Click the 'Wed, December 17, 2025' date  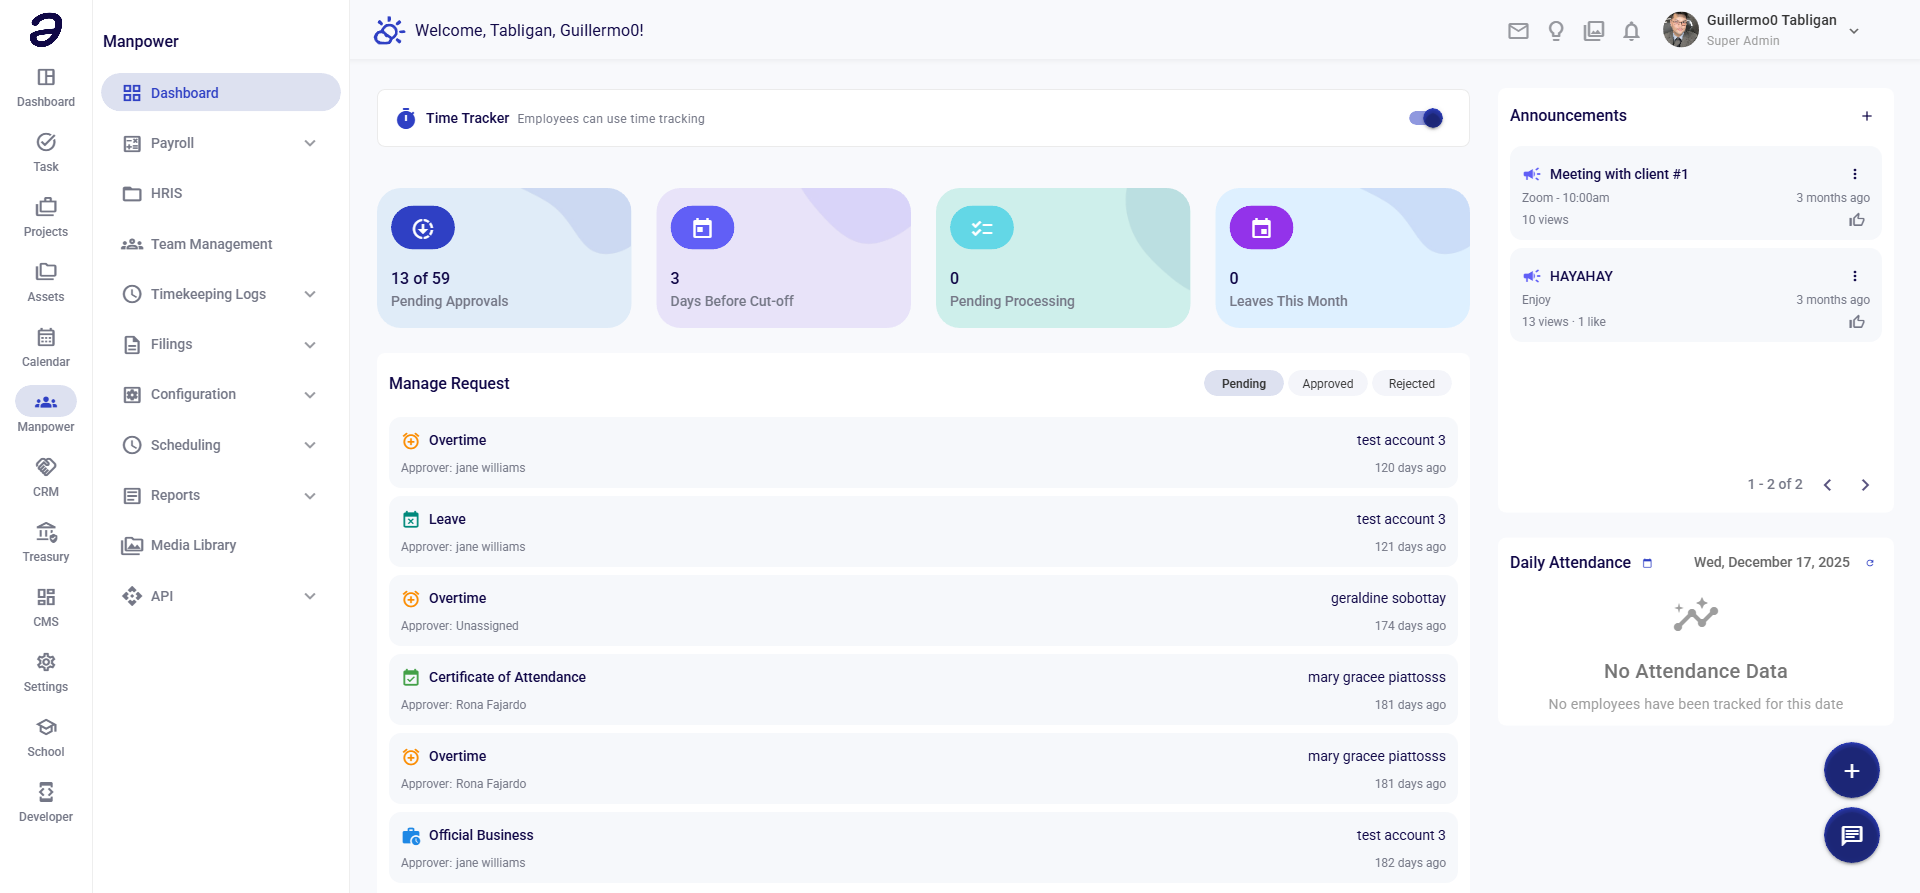click(x=1771, y=562)
